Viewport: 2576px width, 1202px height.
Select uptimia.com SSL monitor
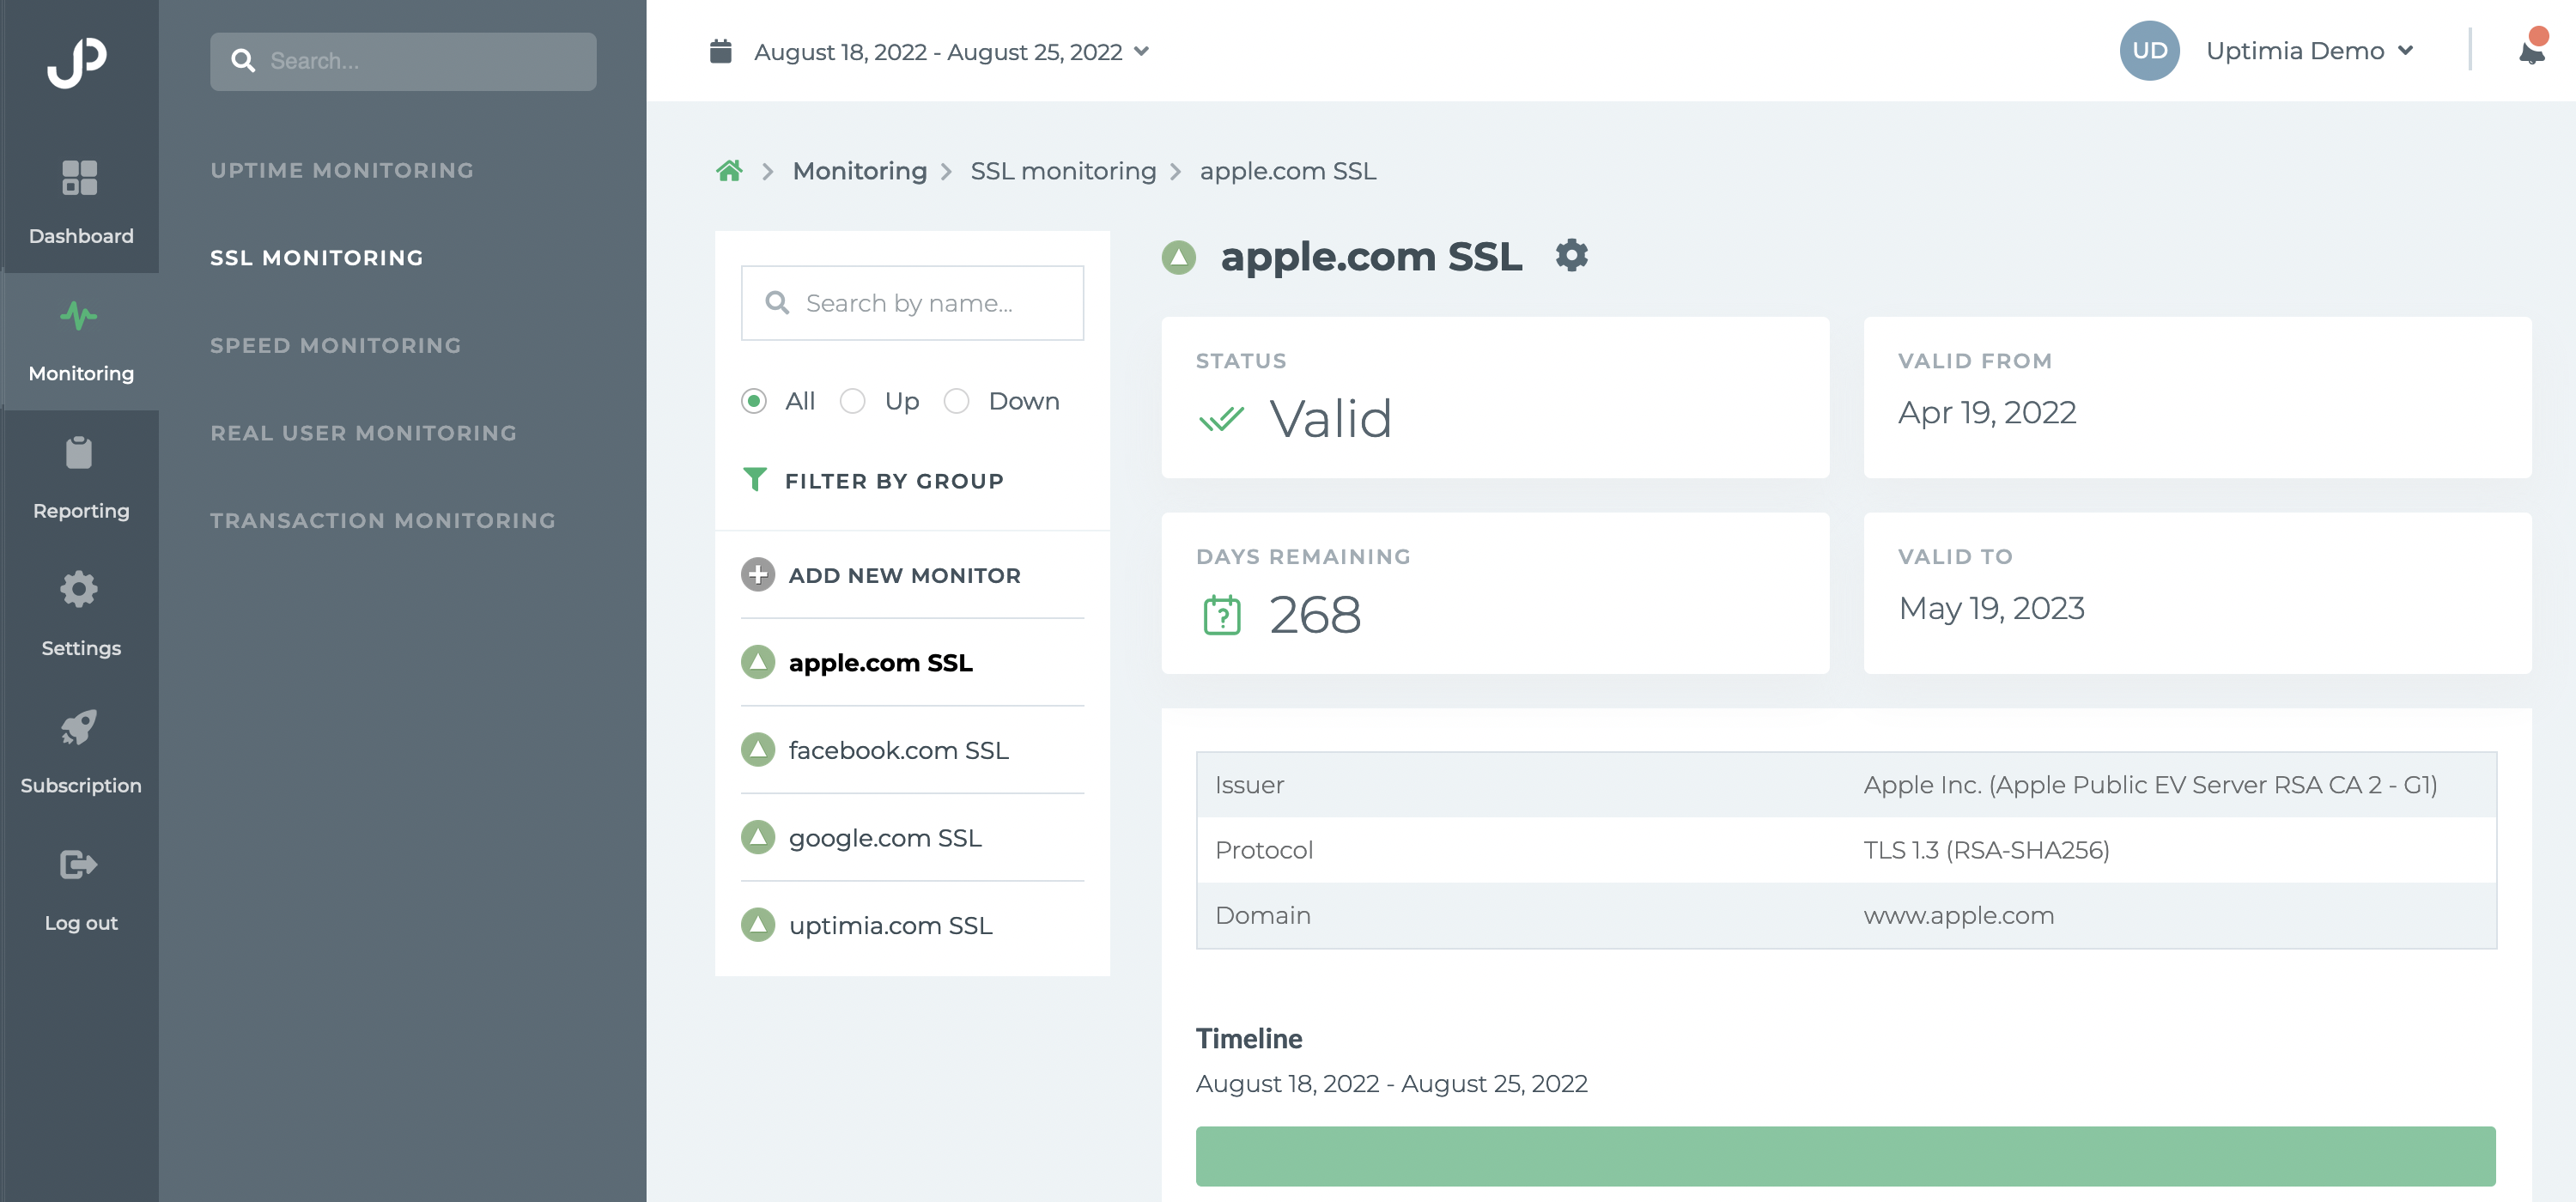(890, 925)
